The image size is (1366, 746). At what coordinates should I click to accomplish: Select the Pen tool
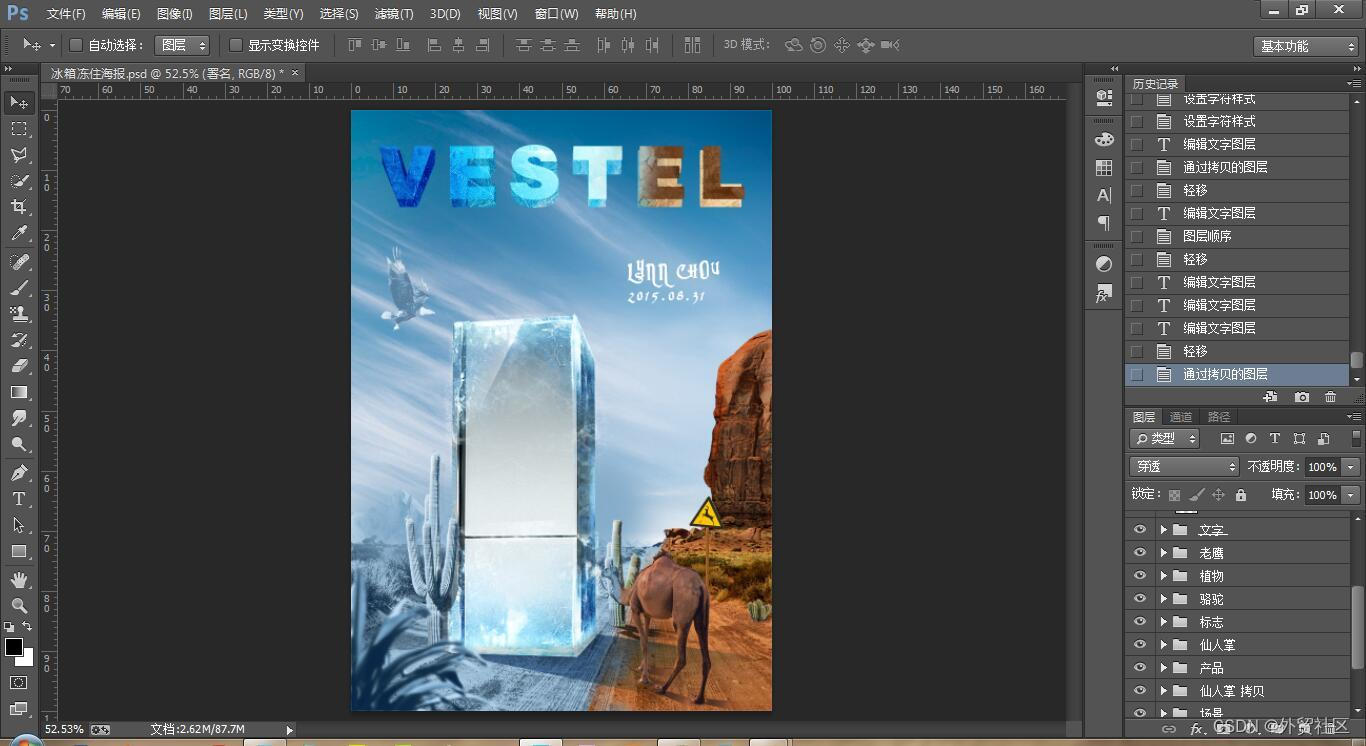[x=19, y=473]
